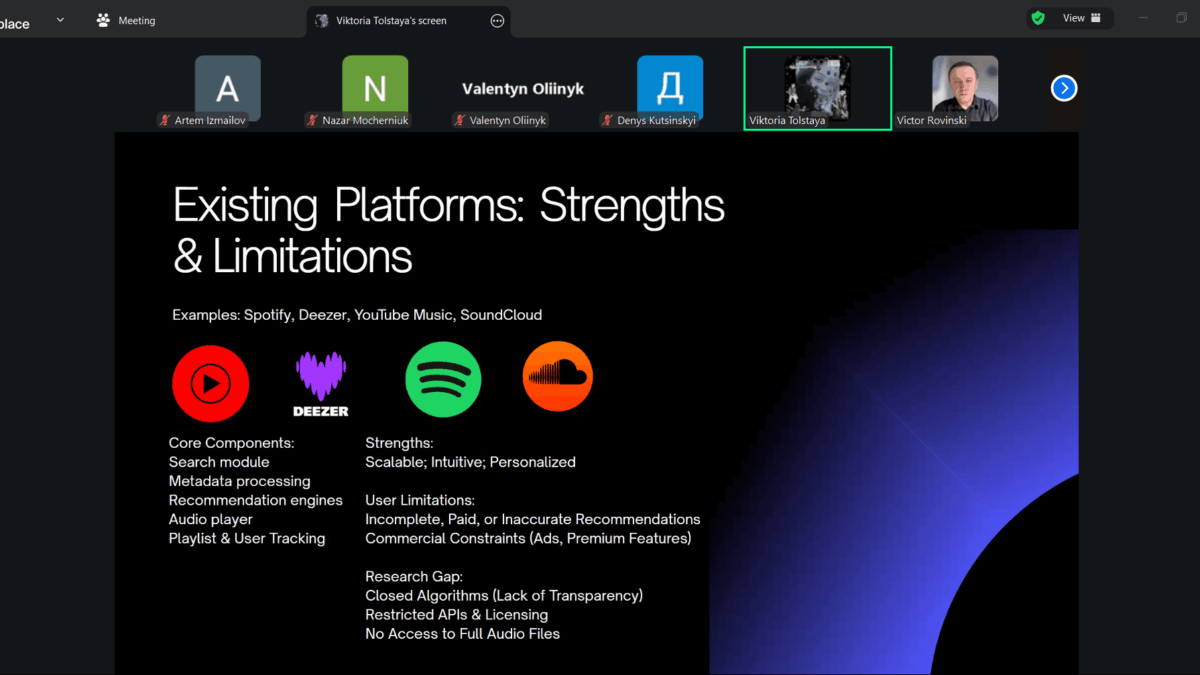Click Valentyn Oliinyk's muted microphone icon
This screenshot has height=675, width=1200.
pos(458,120)
